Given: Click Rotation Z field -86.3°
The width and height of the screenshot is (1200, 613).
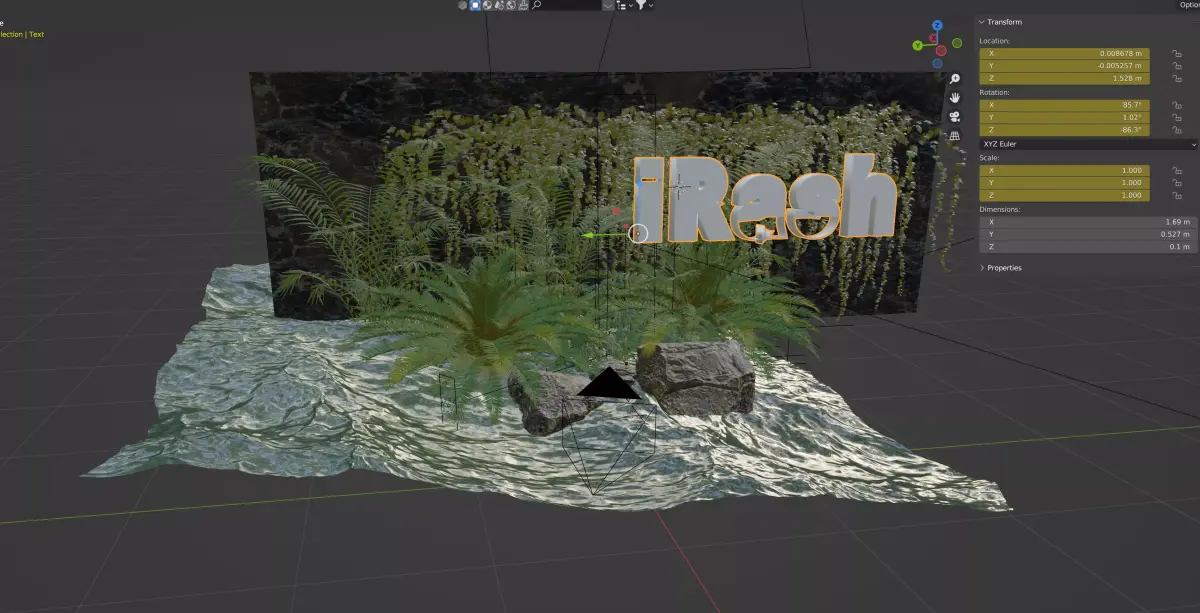Looking at the screenshot, I should coord(1065,130).
